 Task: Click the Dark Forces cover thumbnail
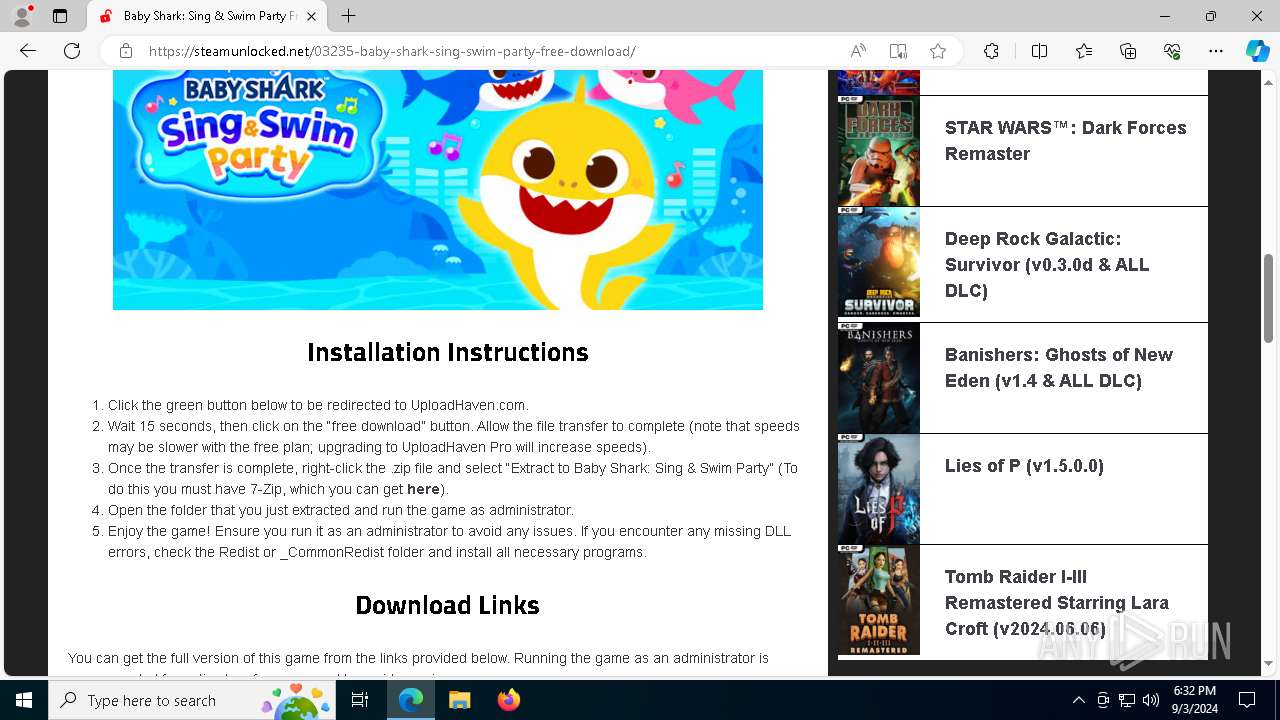pos(878,151)
